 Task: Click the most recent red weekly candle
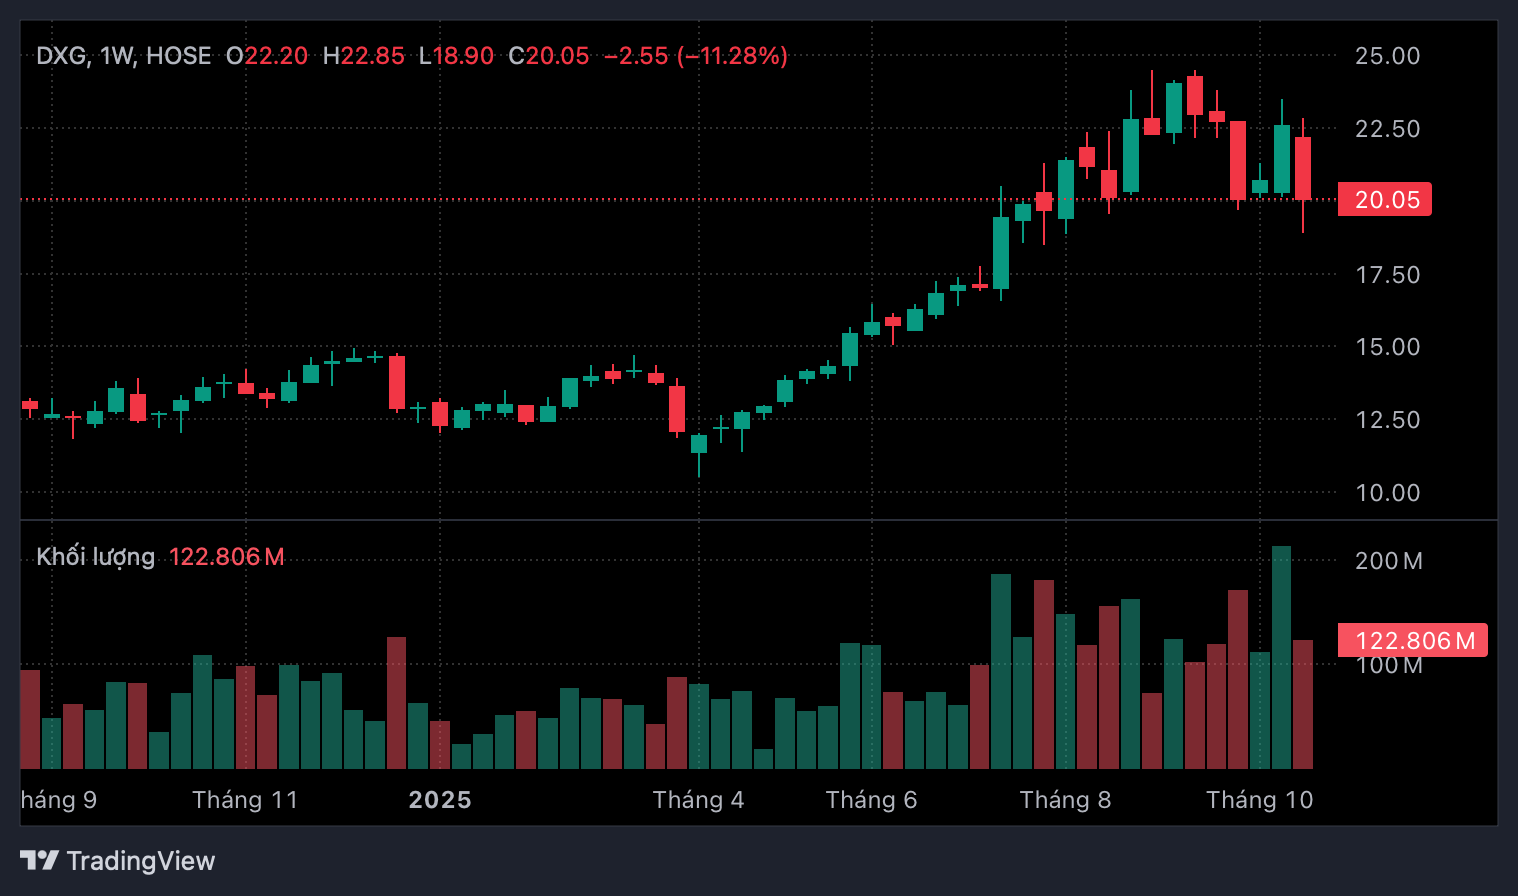[1303, 168]
